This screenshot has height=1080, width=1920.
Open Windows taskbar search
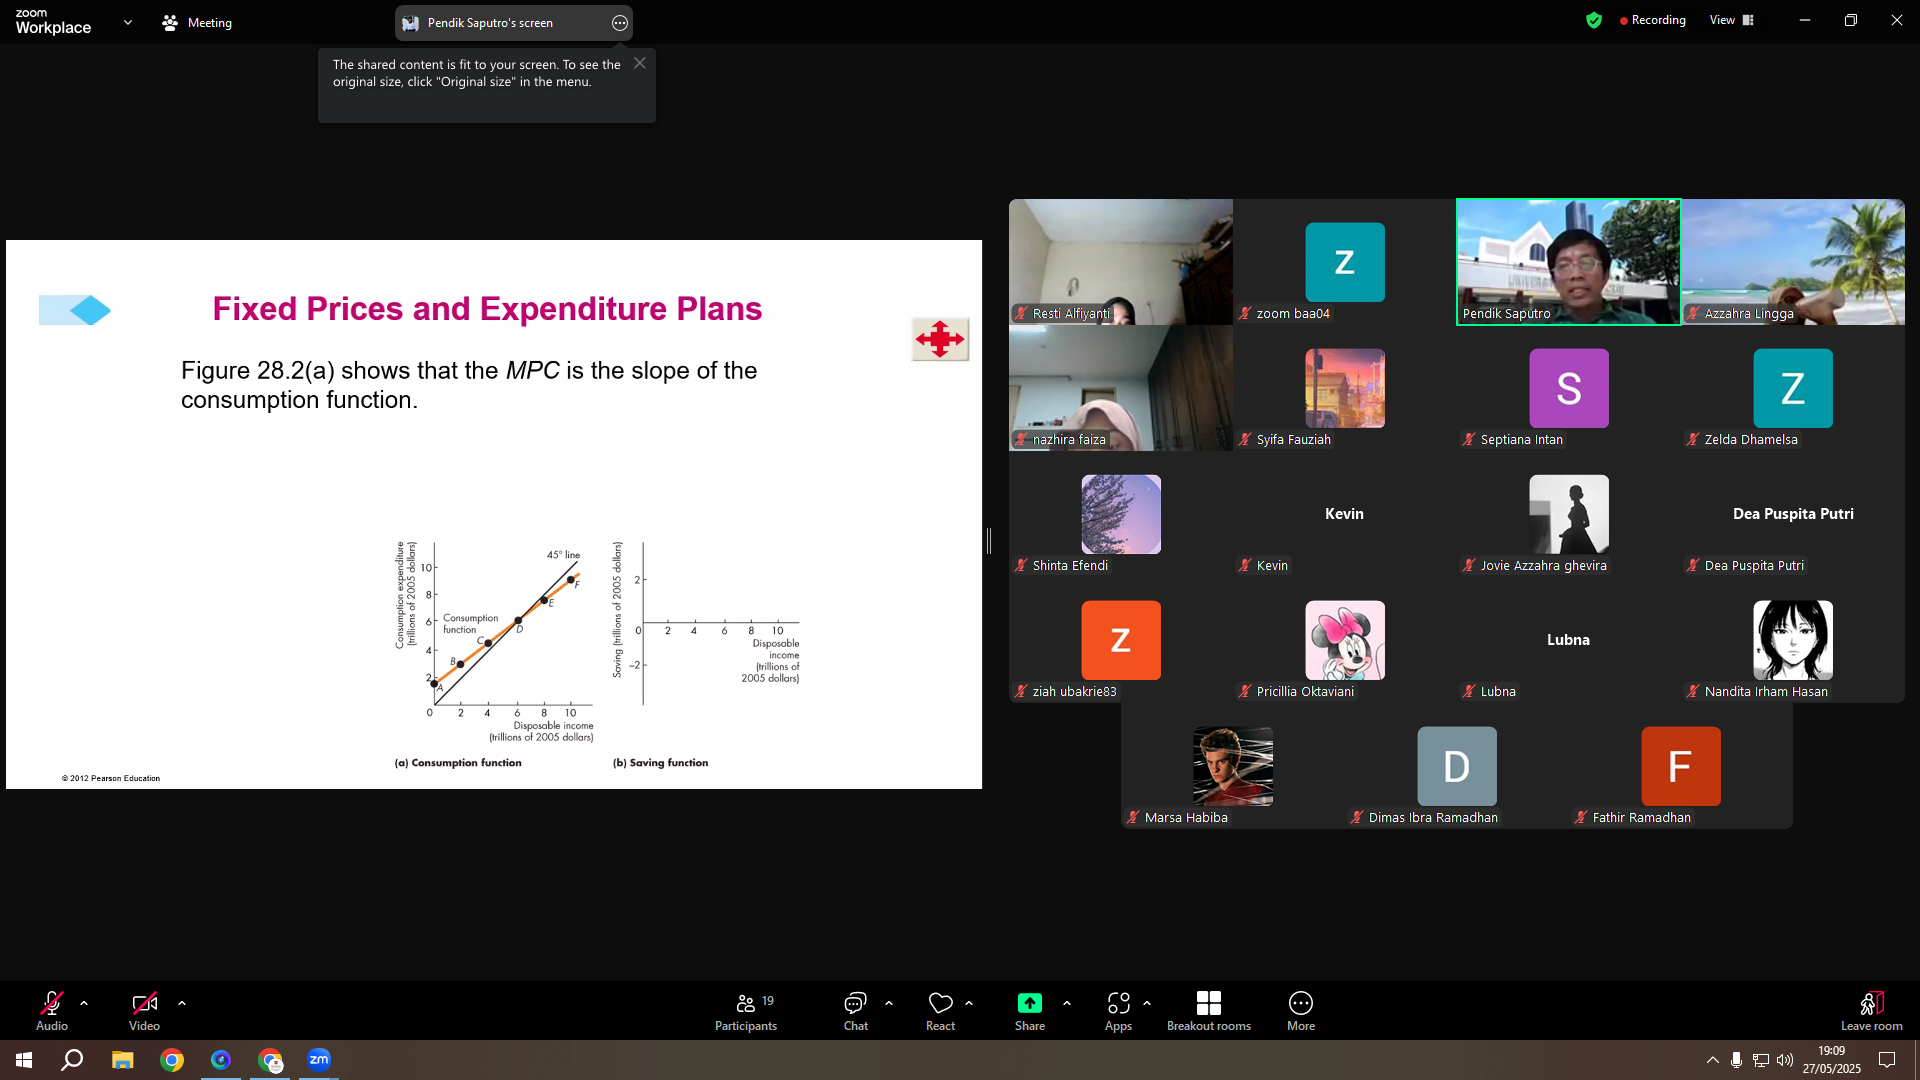72,1060
